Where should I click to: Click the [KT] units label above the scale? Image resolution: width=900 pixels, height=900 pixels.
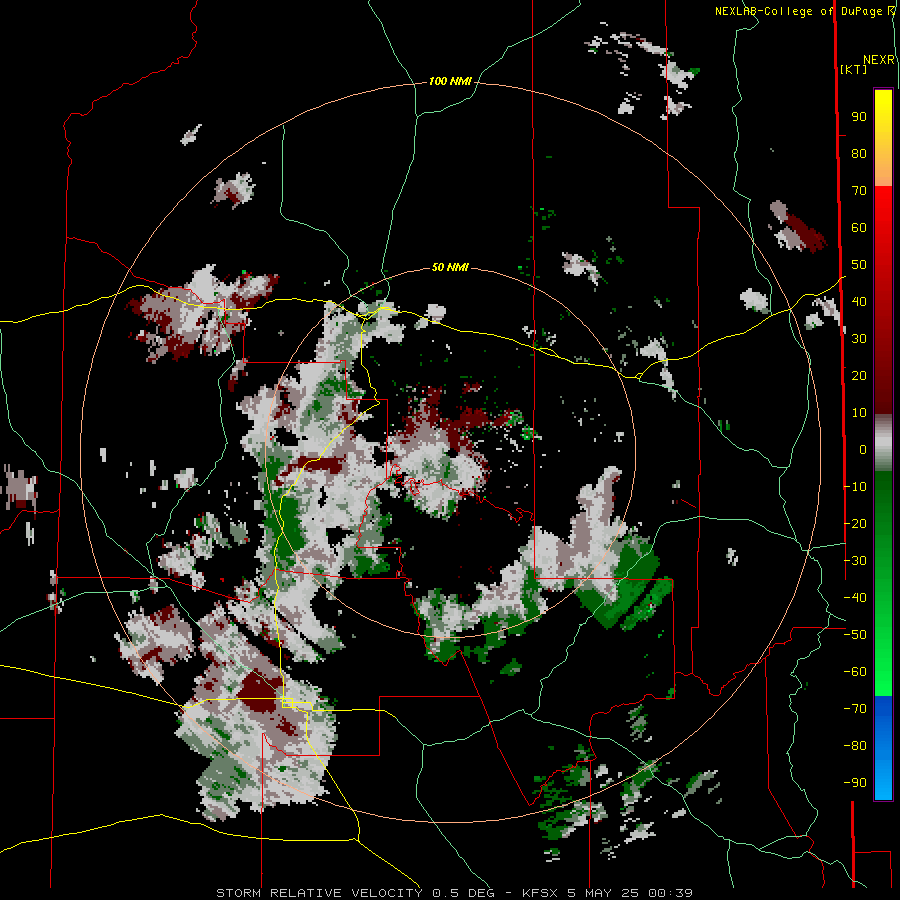tap(854, 69)
